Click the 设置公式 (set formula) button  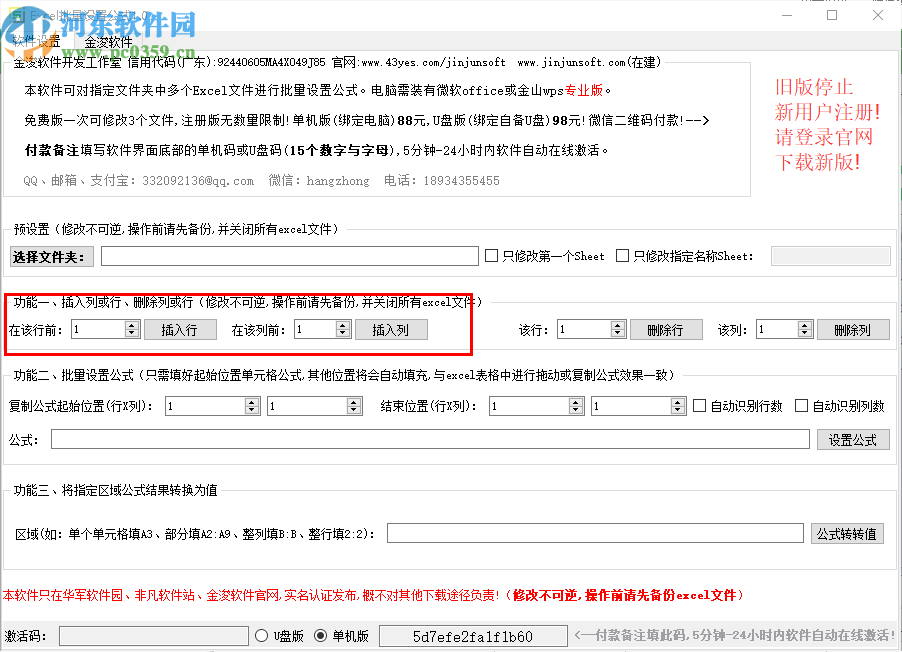(853, 439)
